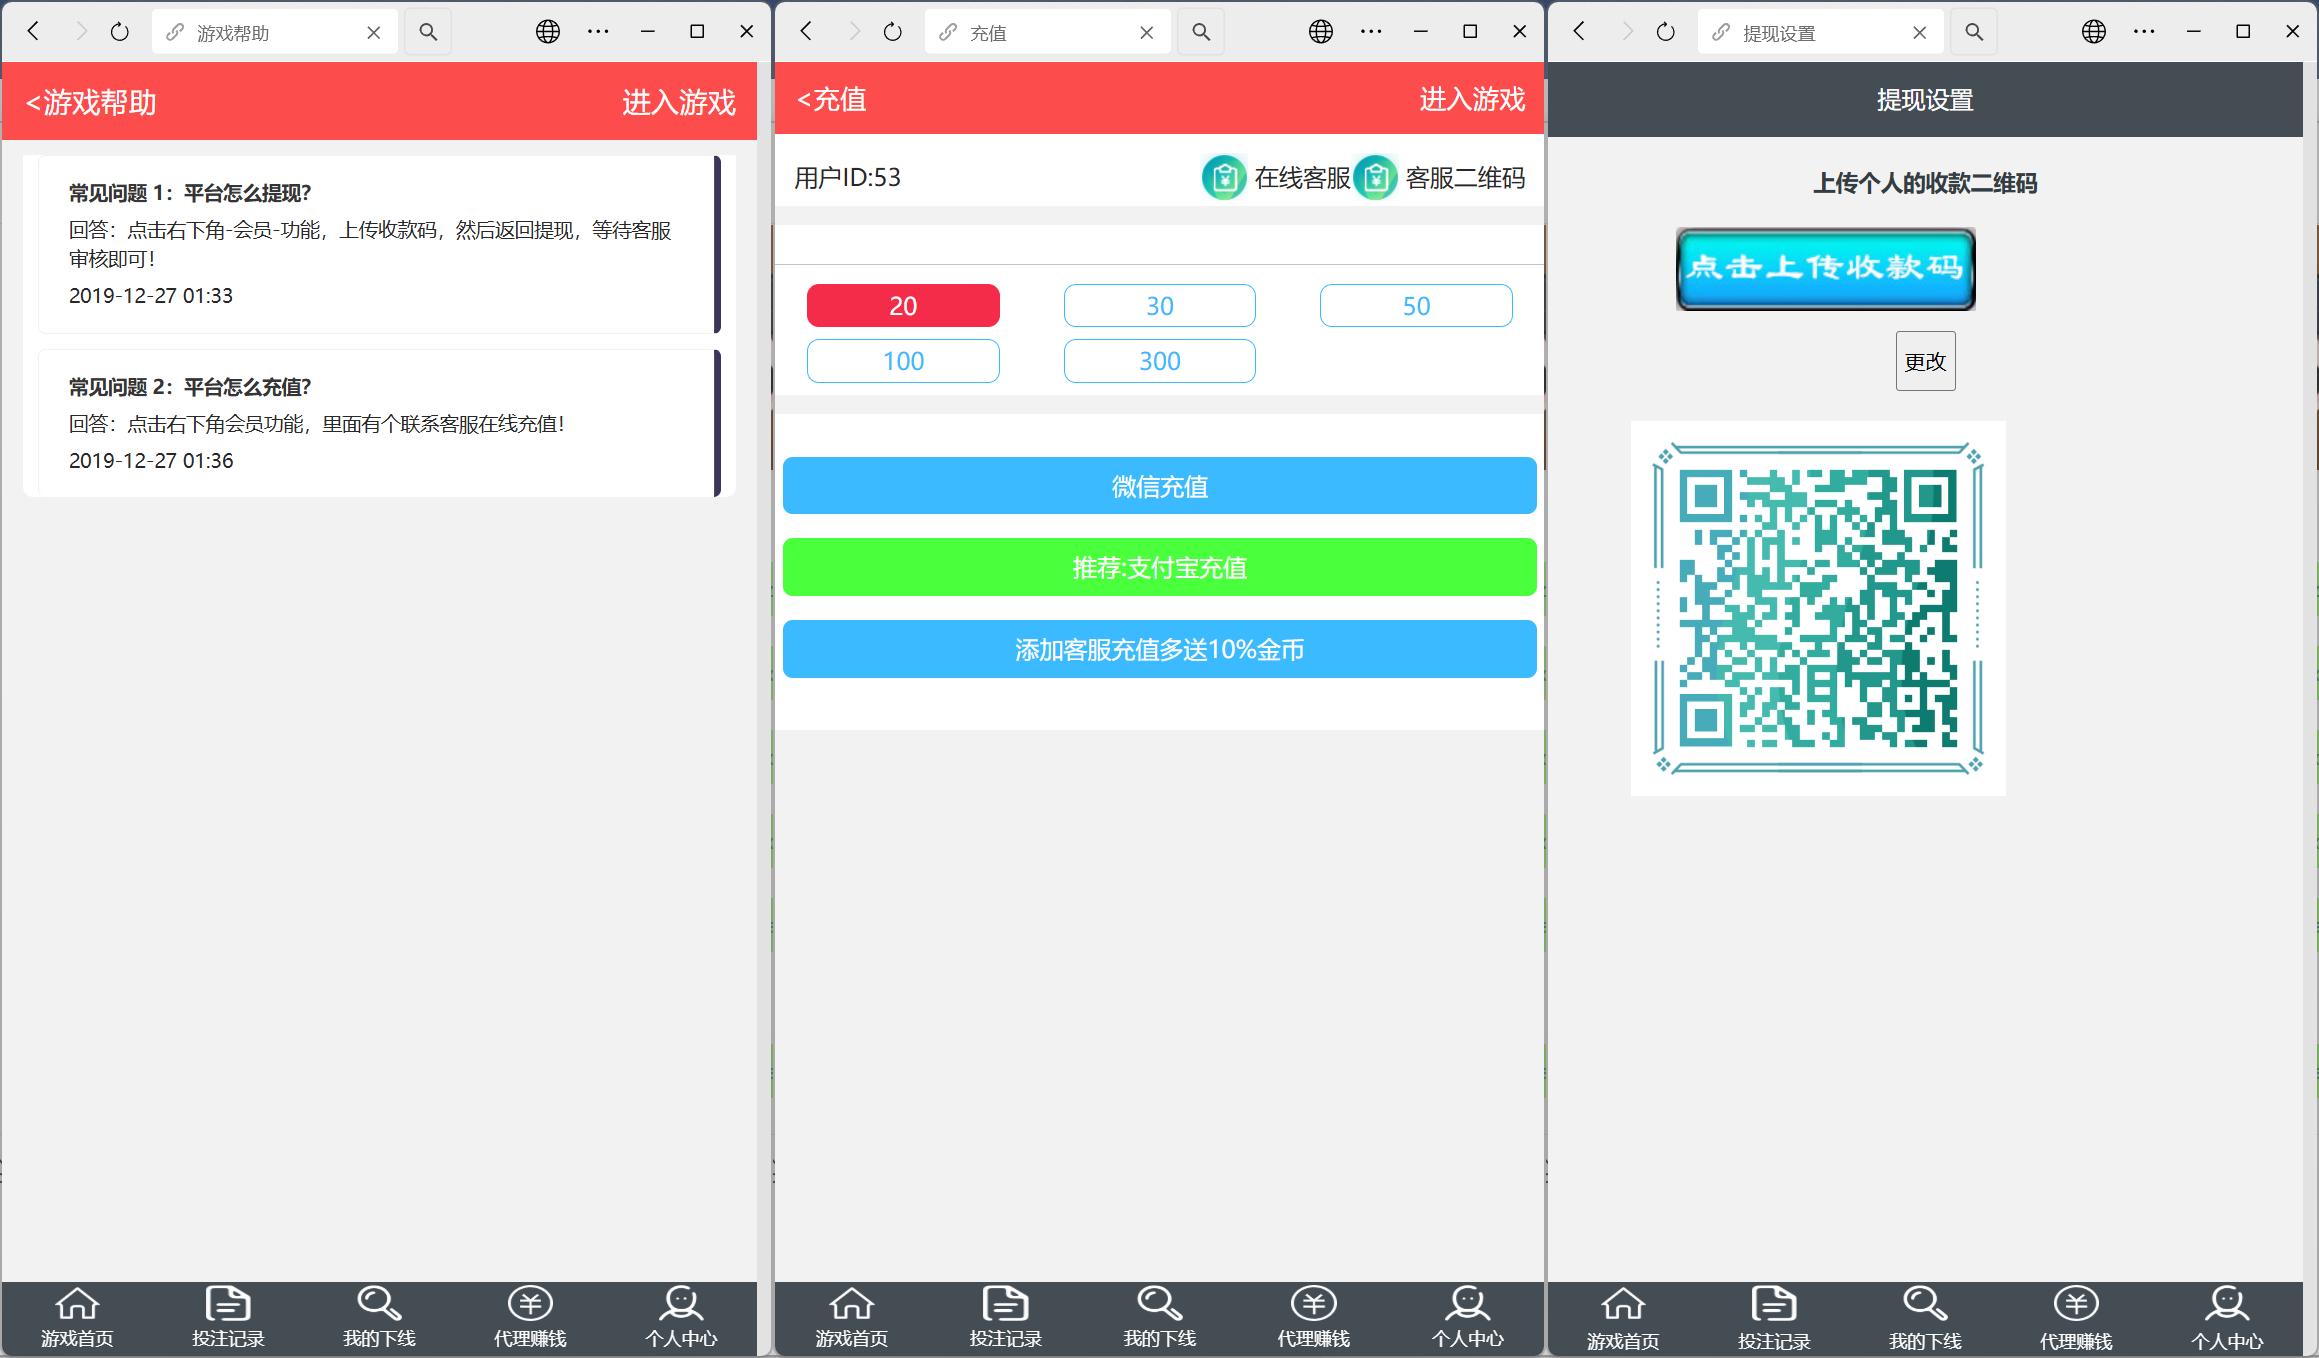
Task: Open 我的下线 in 充值 window nav
Action: click(x=1159, y=1319)
